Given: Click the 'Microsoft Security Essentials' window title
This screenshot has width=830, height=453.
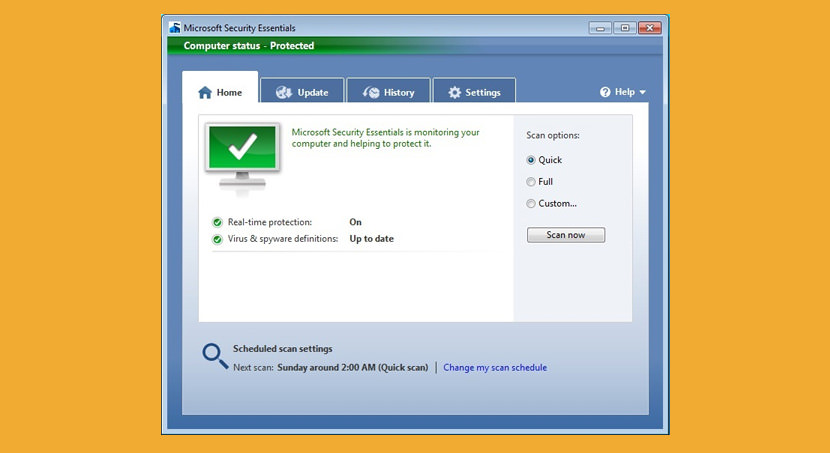Looking at the screenshot, I should (239, 28).
